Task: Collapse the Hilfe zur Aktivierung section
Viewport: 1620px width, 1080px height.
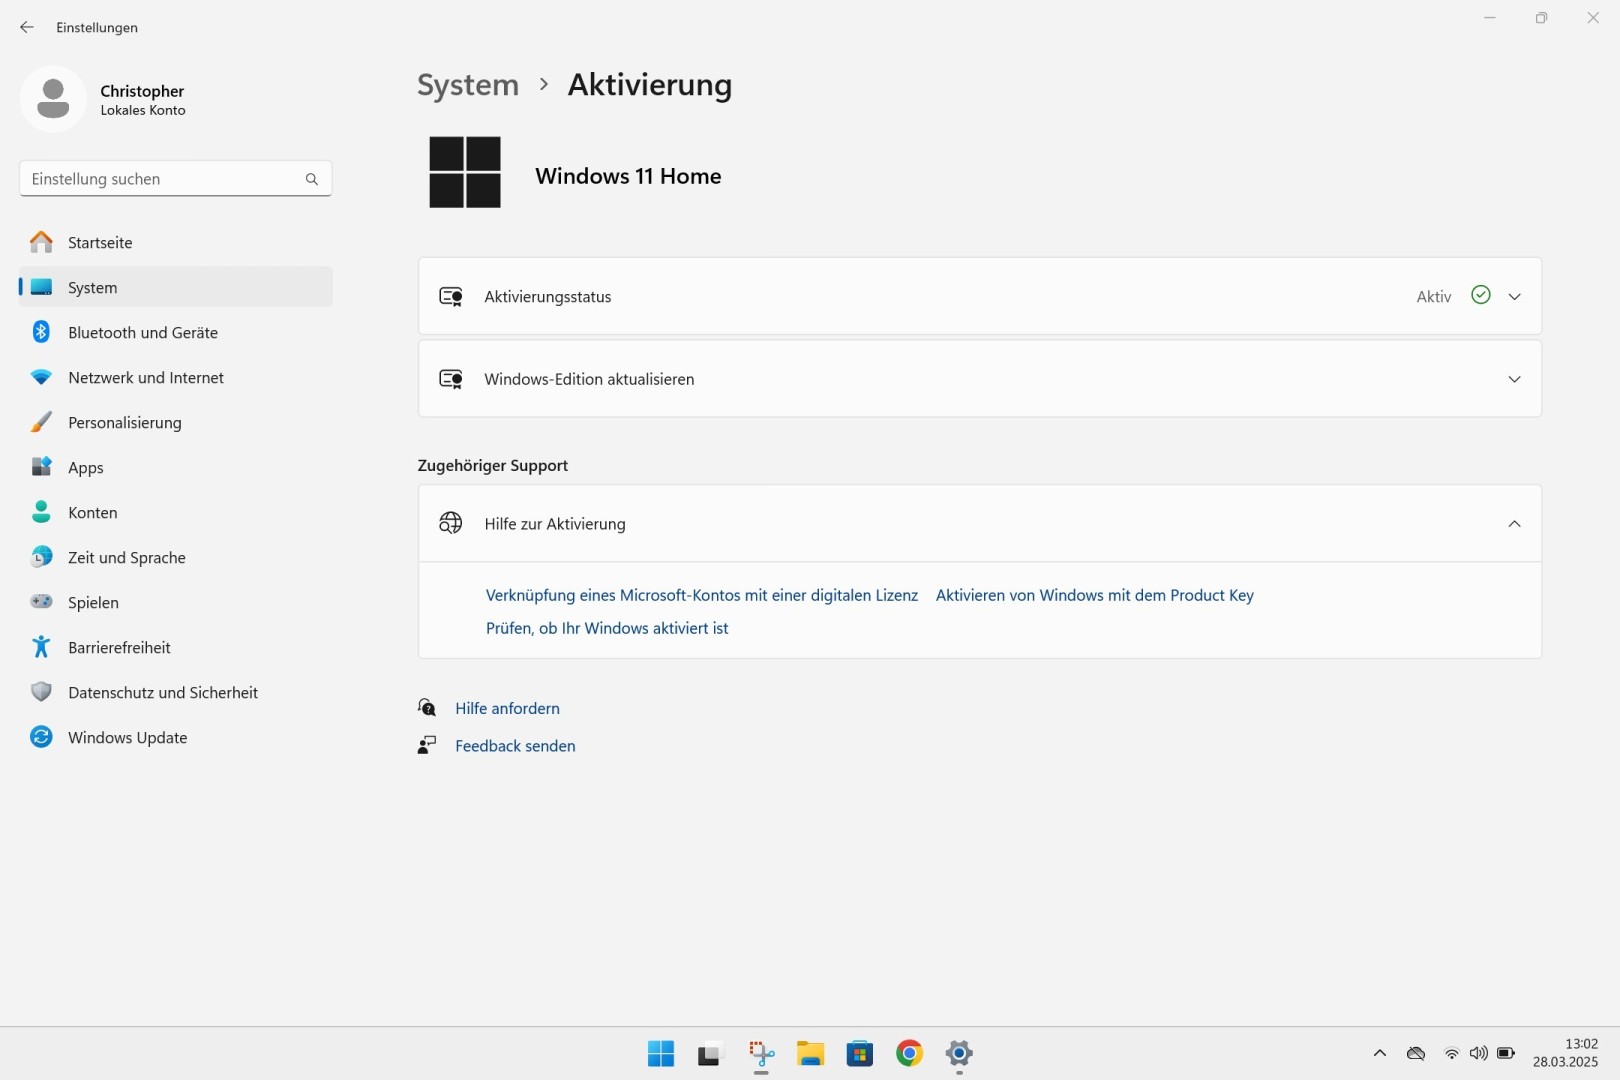Action: tap(1514, 524)
